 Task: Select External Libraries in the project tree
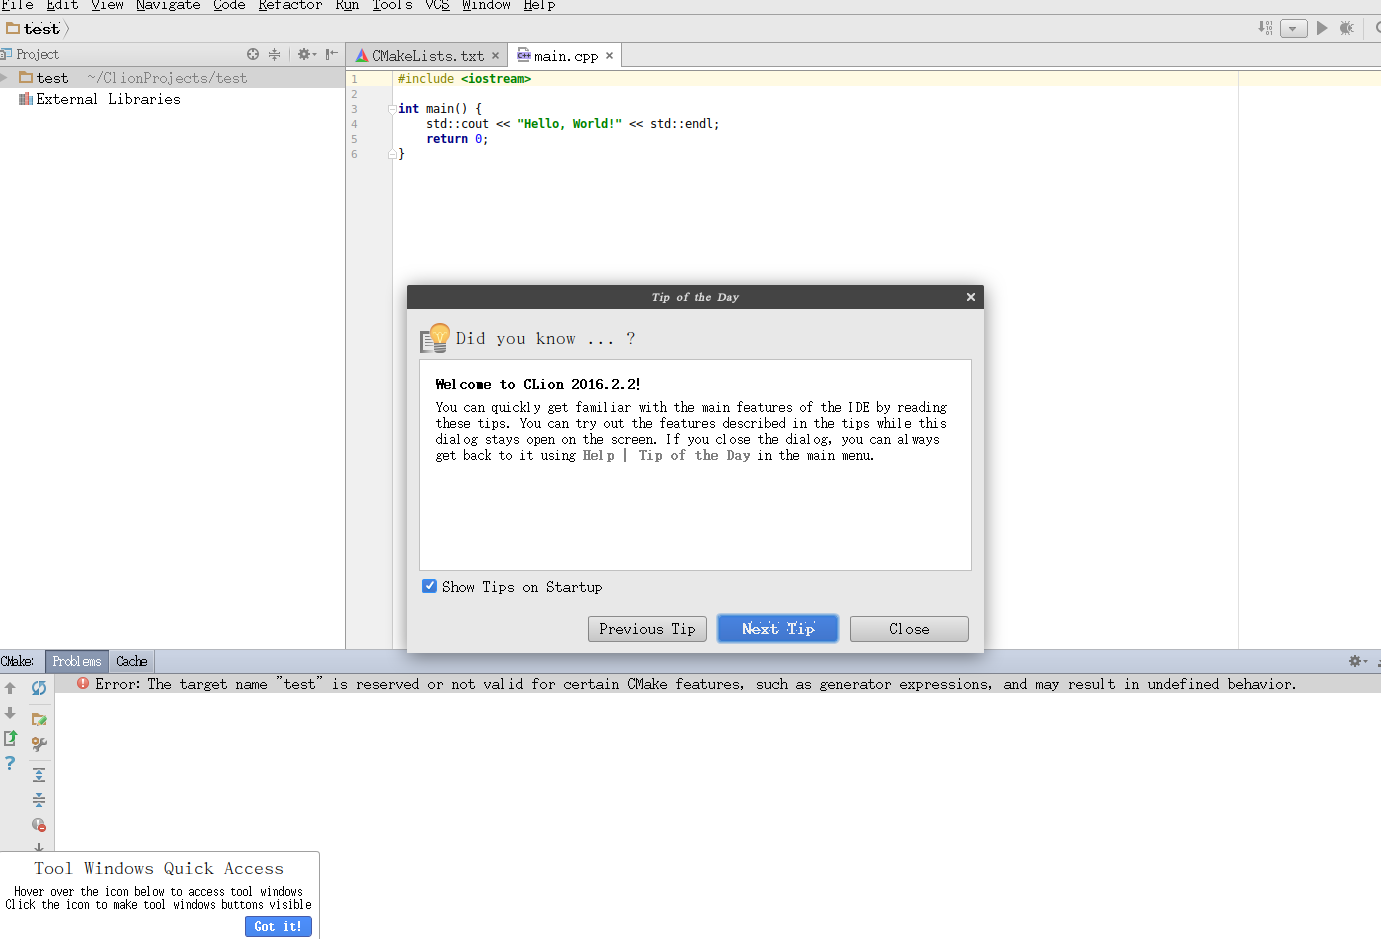pos(100,99)
